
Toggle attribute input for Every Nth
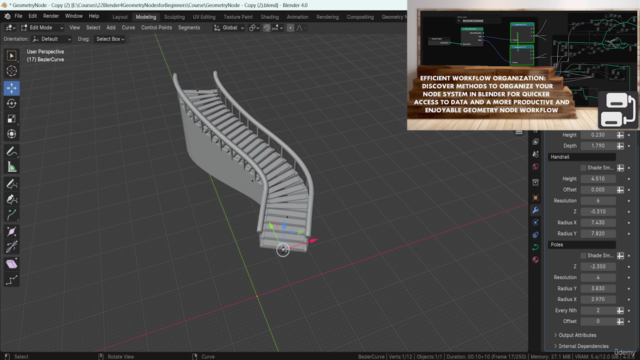point(620,311)
